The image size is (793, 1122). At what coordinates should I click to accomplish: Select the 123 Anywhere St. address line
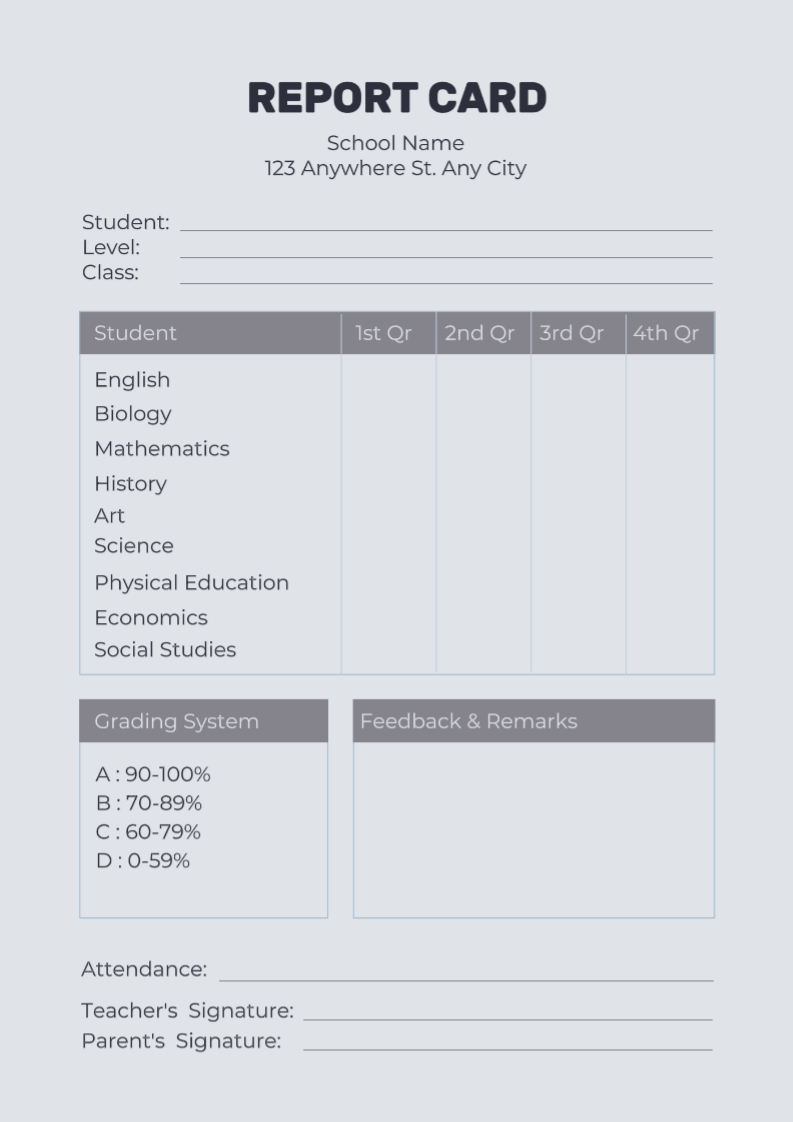pyautogui.click(x=395, y=168)
